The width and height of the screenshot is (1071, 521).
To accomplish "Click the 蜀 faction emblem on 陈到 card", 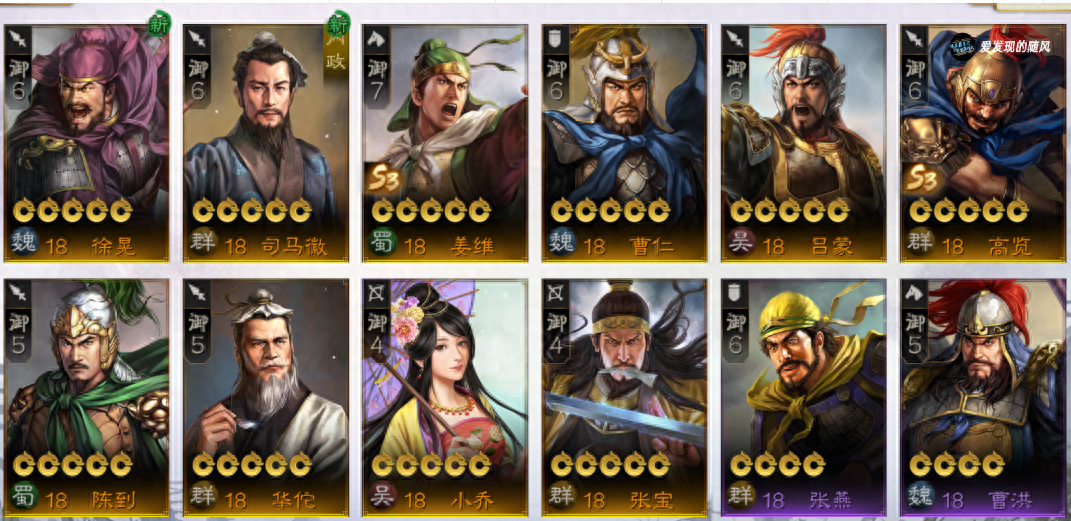I will coord(25,498).
